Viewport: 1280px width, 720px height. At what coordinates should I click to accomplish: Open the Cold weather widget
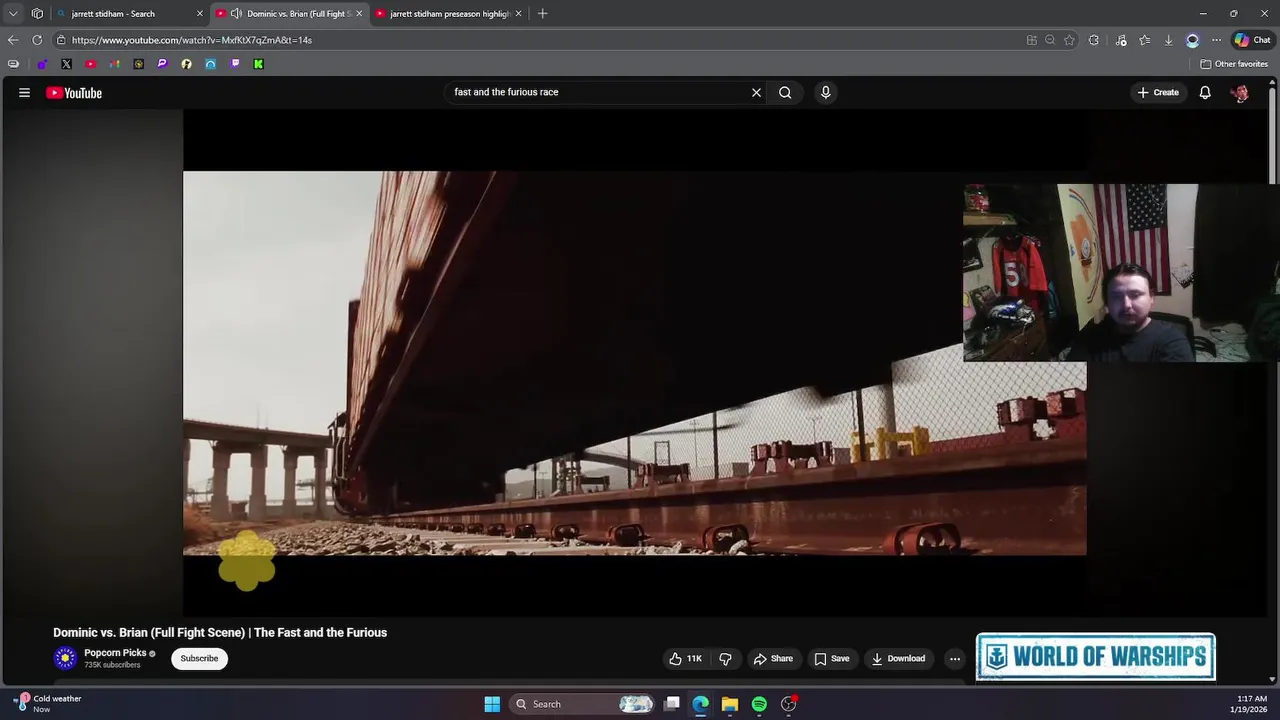coord(48,704)
